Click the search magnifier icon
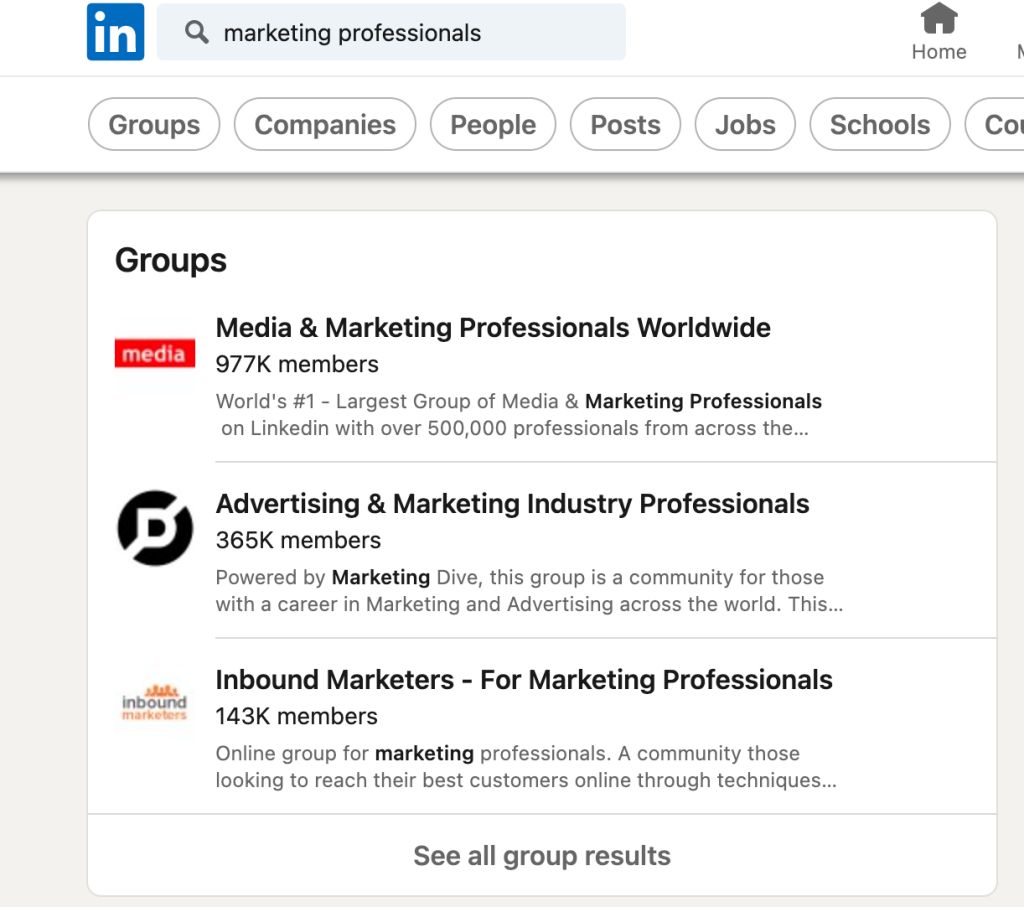 coord(197,33)
